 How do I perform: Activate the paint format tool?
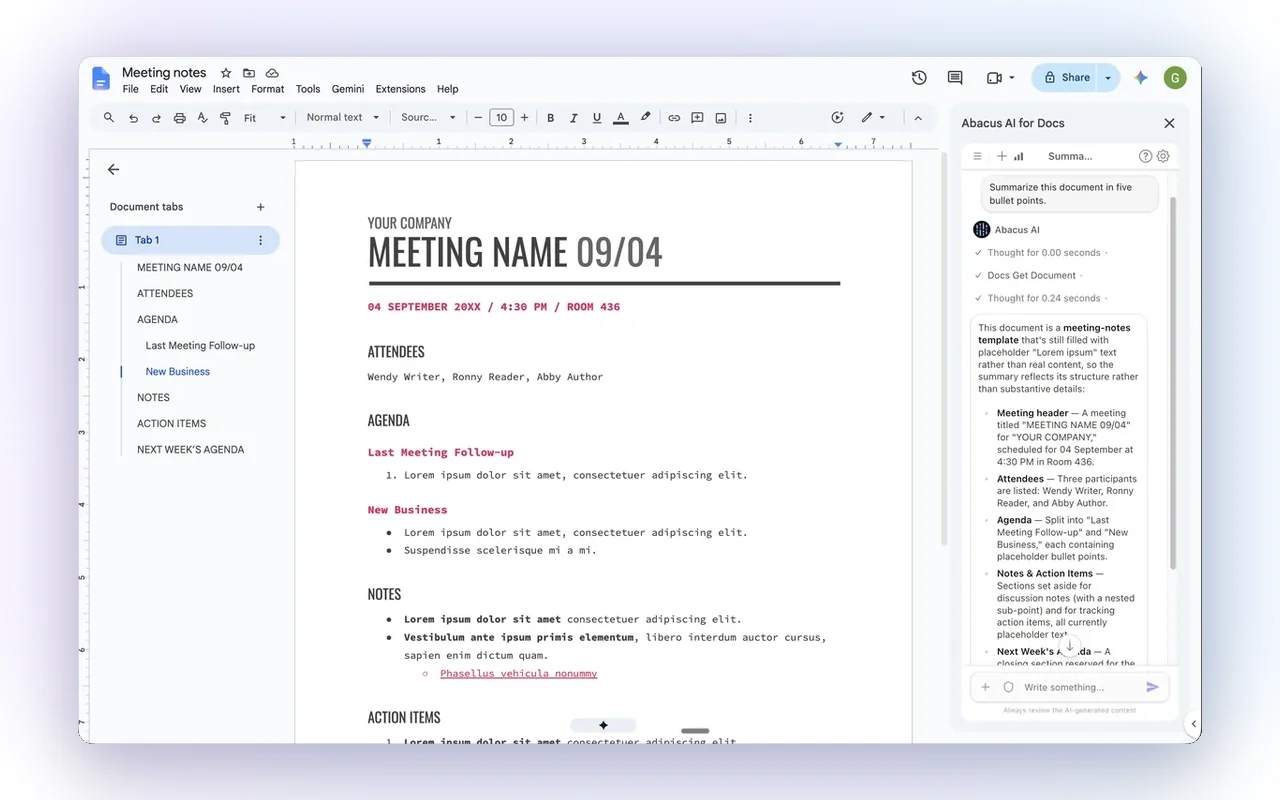point(225,118)
